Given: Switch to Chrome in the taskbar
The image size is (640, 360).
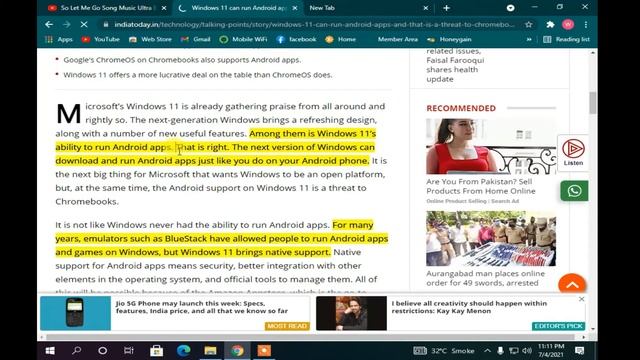Looking at the screenshot, I should [237, 351].
